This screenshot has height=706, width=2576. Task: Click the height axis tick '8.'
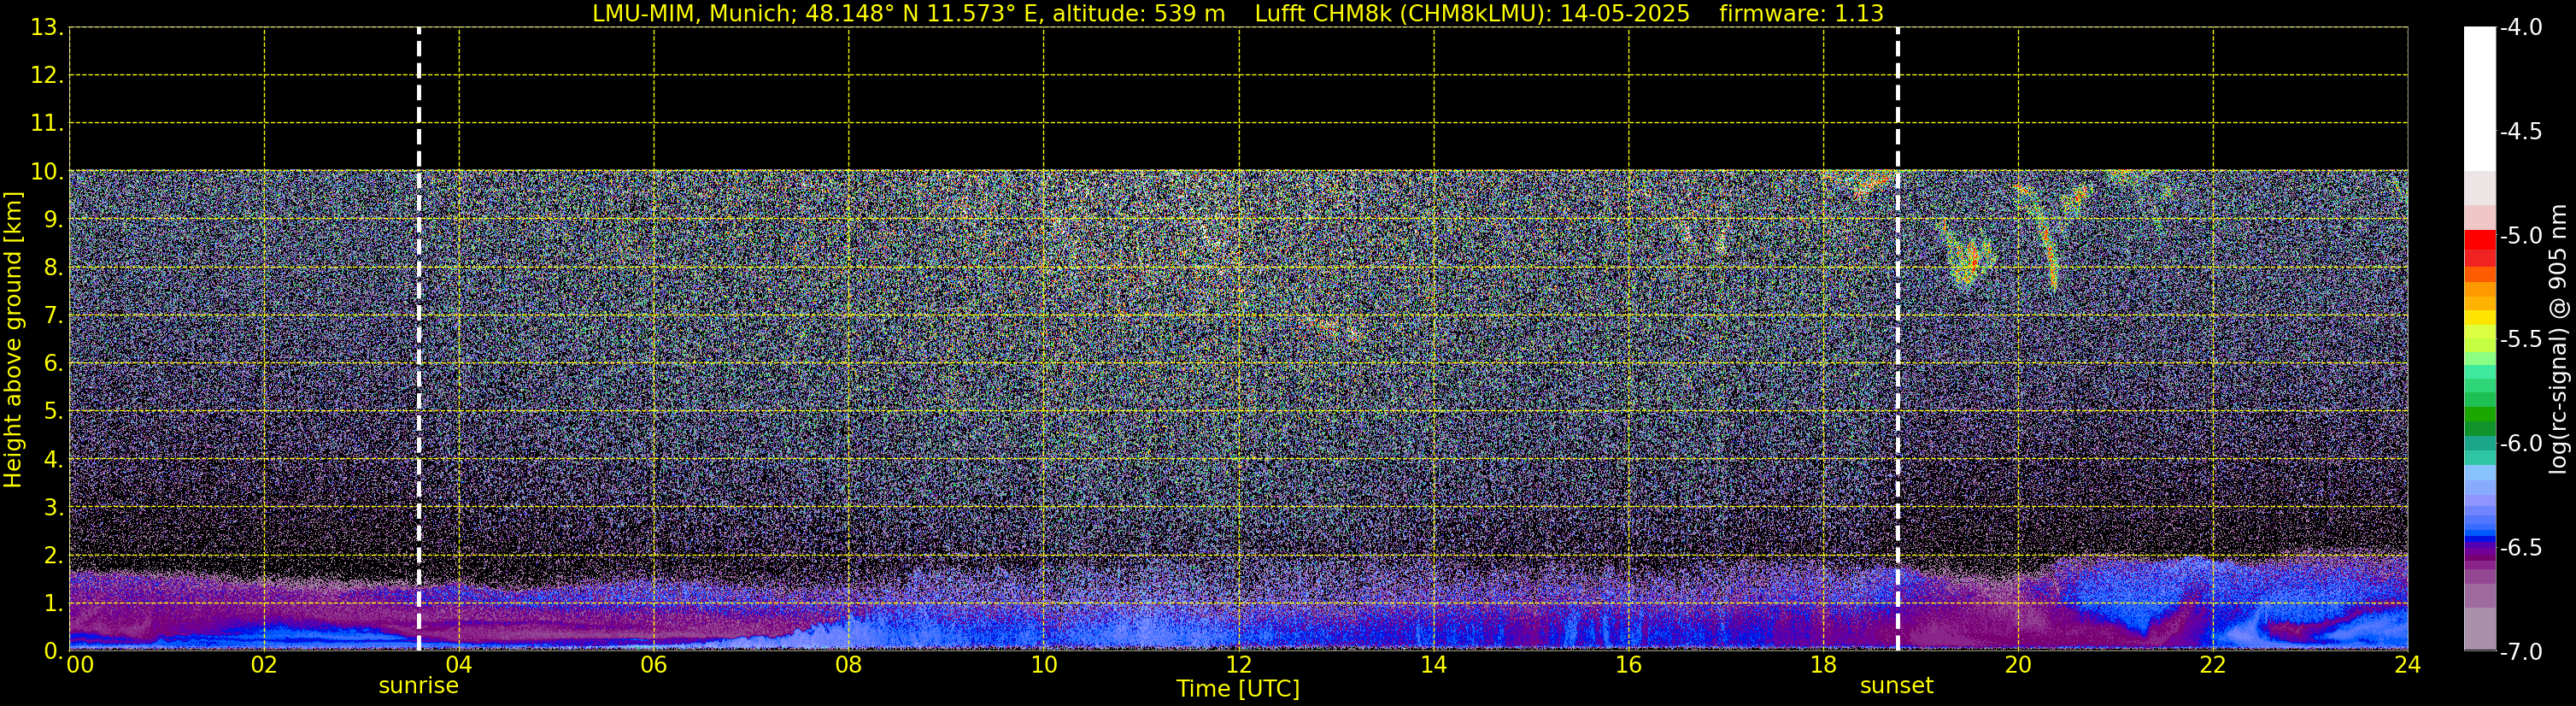(x=54, y=268)
